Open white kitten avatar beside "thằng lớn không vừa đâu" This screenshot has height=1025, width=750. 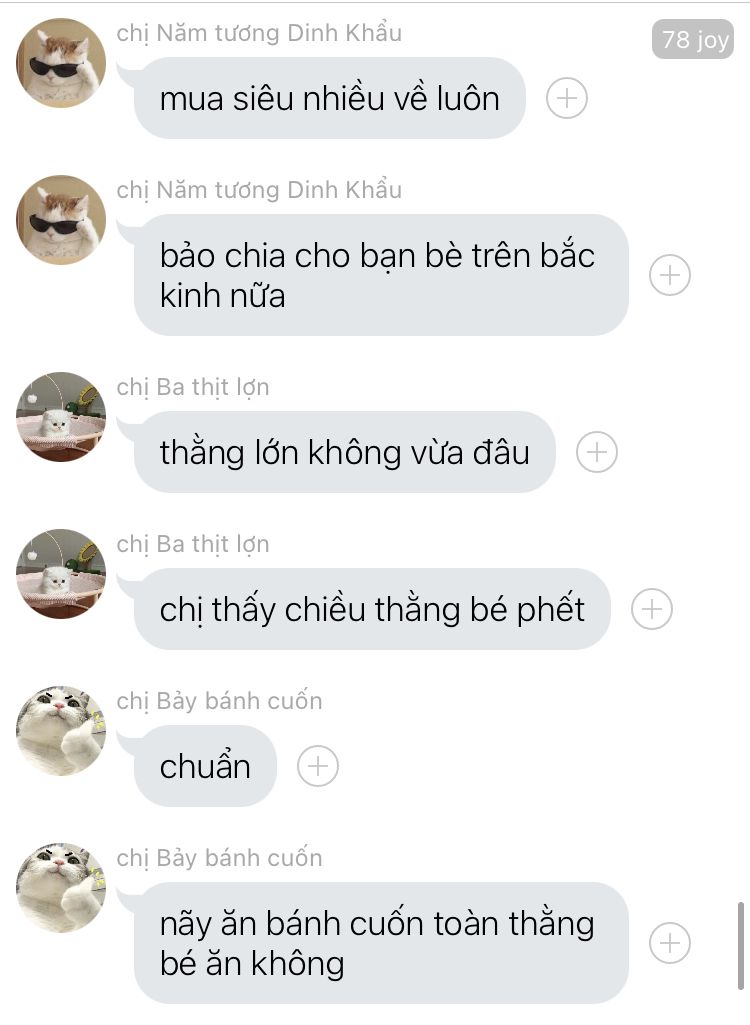coord(61,417)
